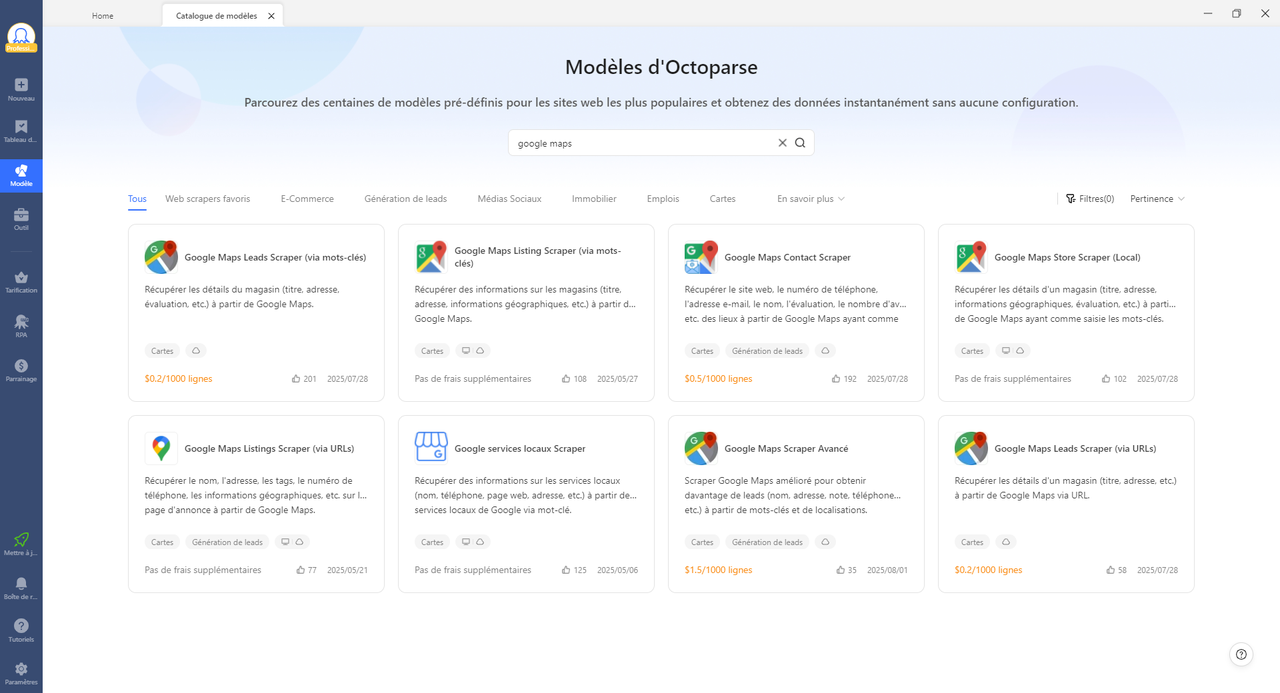Open the Outil section from the sidebar
This screenshot has height=693, width=1280.
(x=21, y=220)
